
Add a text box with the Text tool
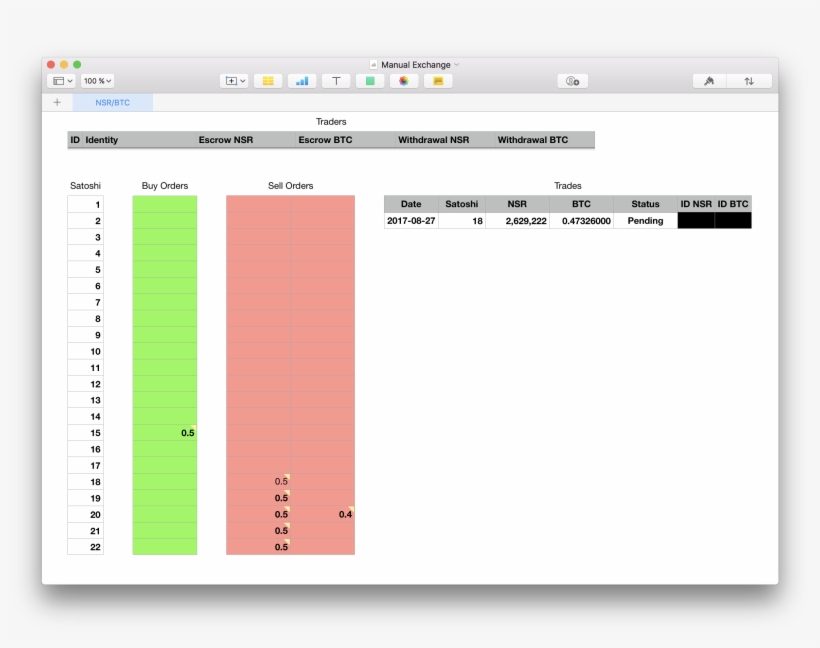pos(336,81)
